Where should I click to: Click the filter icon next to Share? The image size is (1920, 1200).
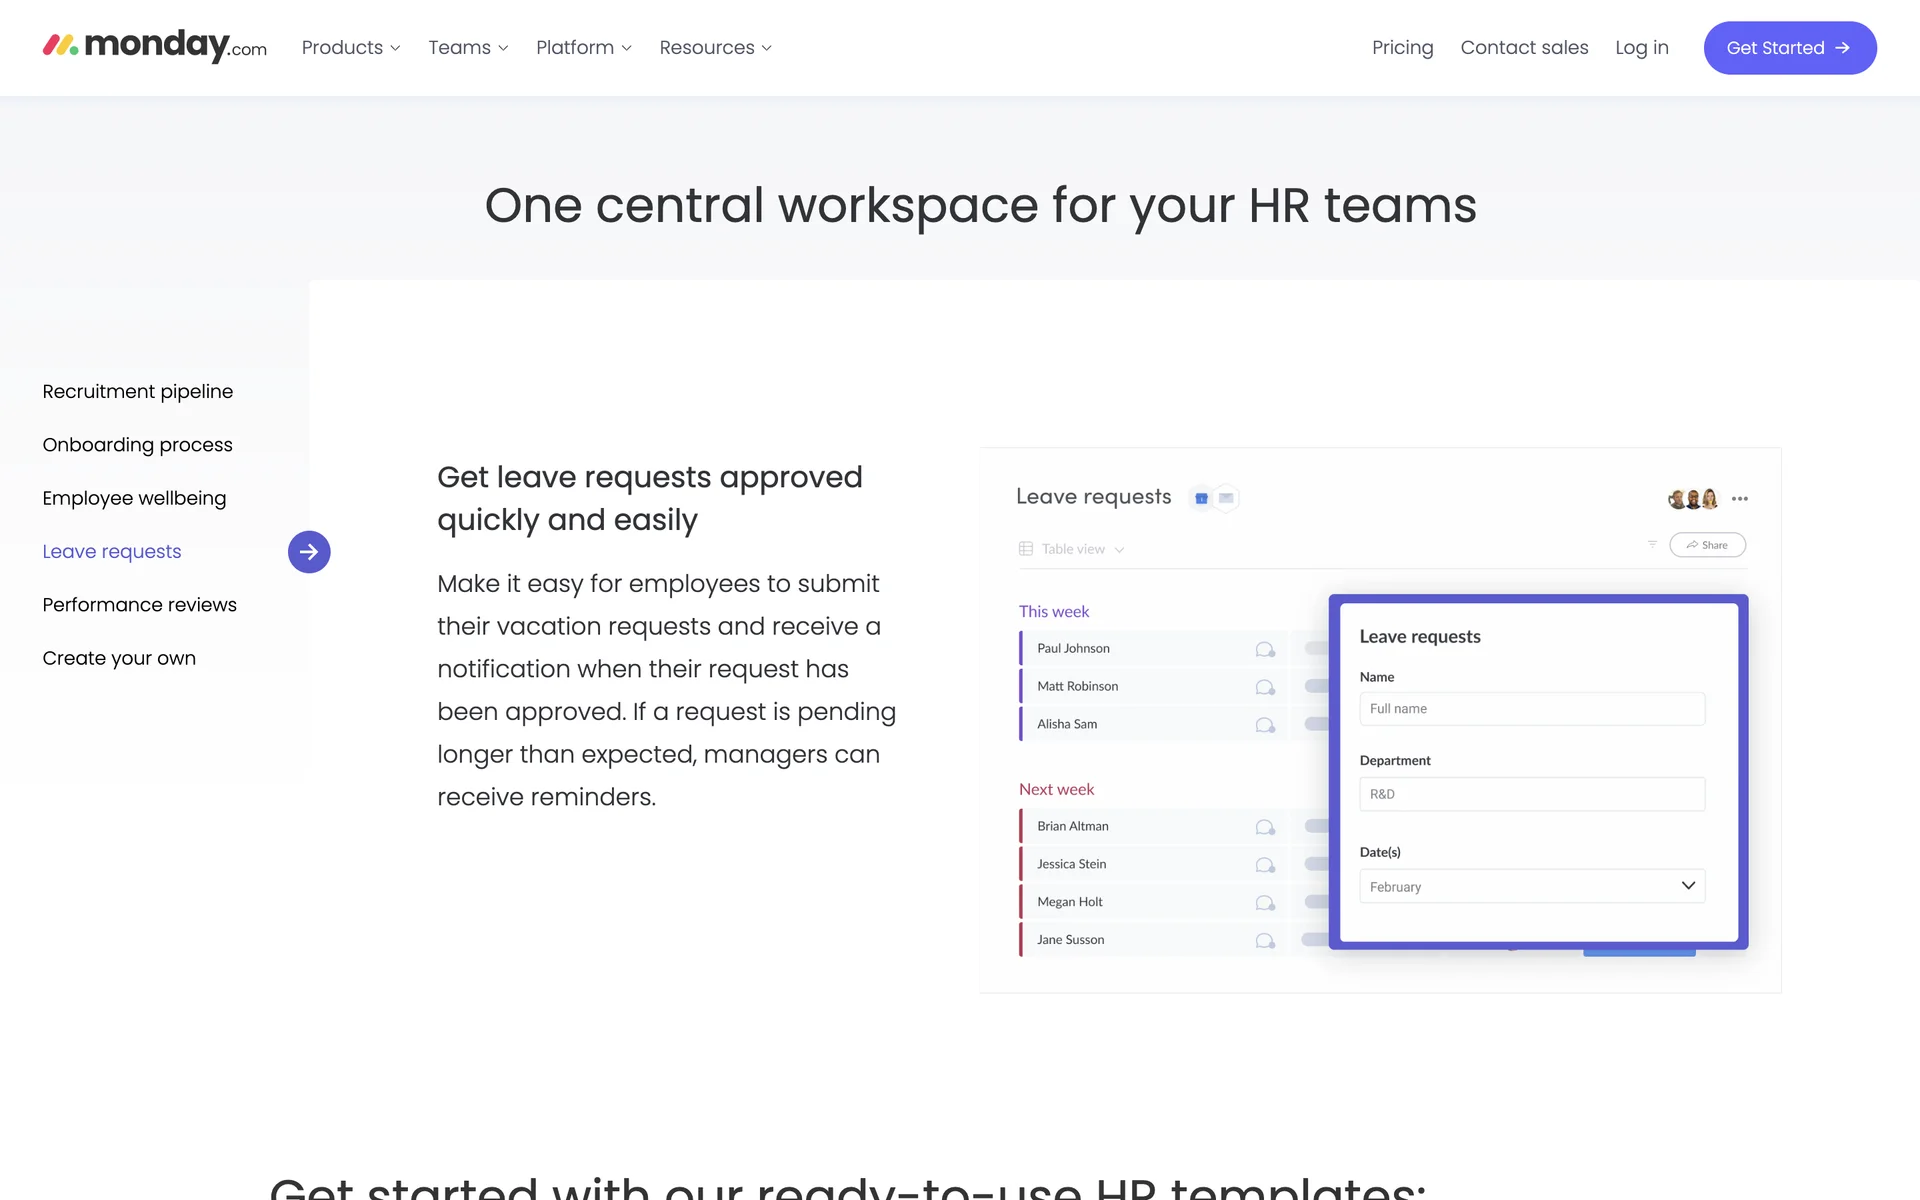[1652, 545]
